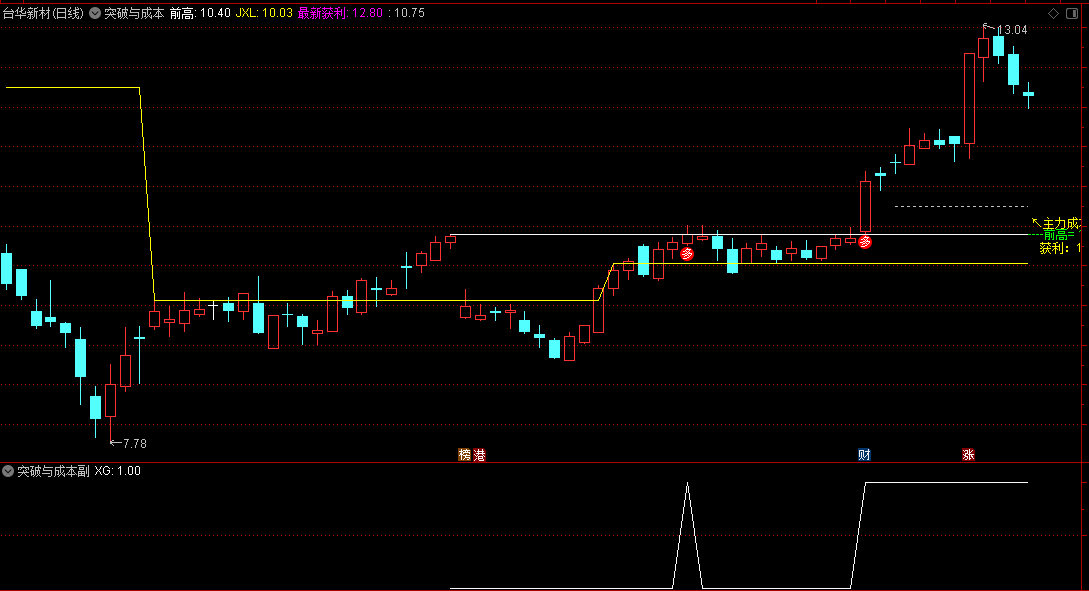Viewport: 1089px width, 591px height.
Task: Click the 主力成 label at right edge
Action: 1061,223
